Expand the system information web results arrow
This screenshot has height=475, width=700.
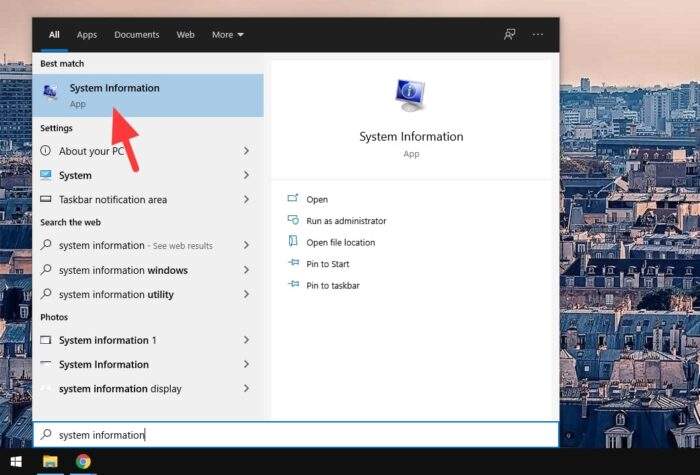[246, 245]
